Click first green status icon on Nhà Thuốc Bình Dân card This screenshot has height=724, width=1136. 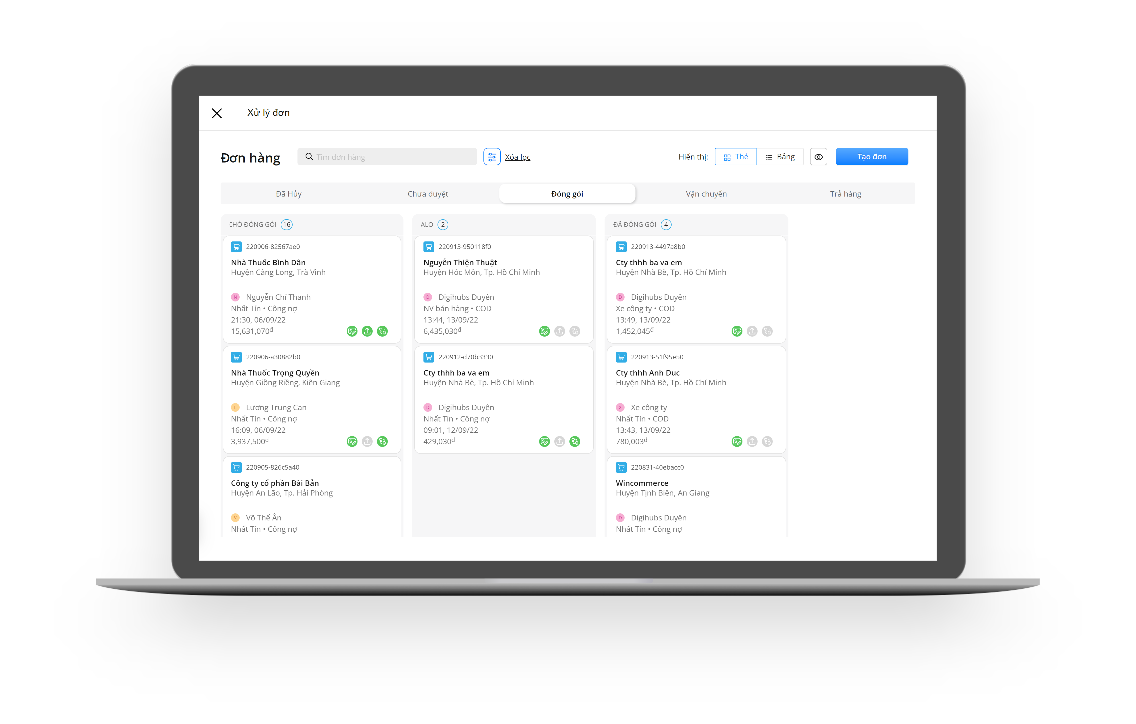tap(352, 331)
